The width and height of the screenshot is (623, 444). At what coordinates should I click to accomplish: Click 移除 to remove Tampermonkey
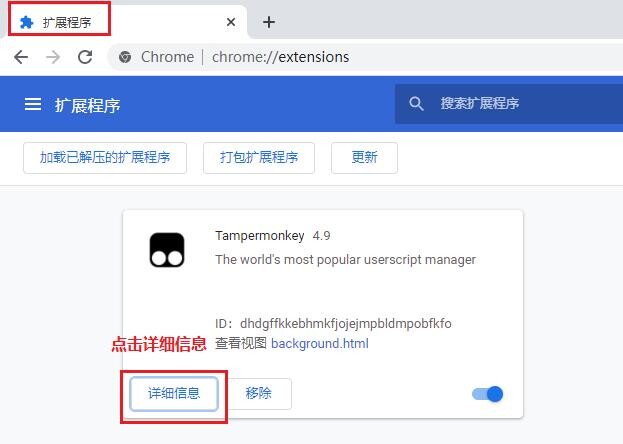258,394
